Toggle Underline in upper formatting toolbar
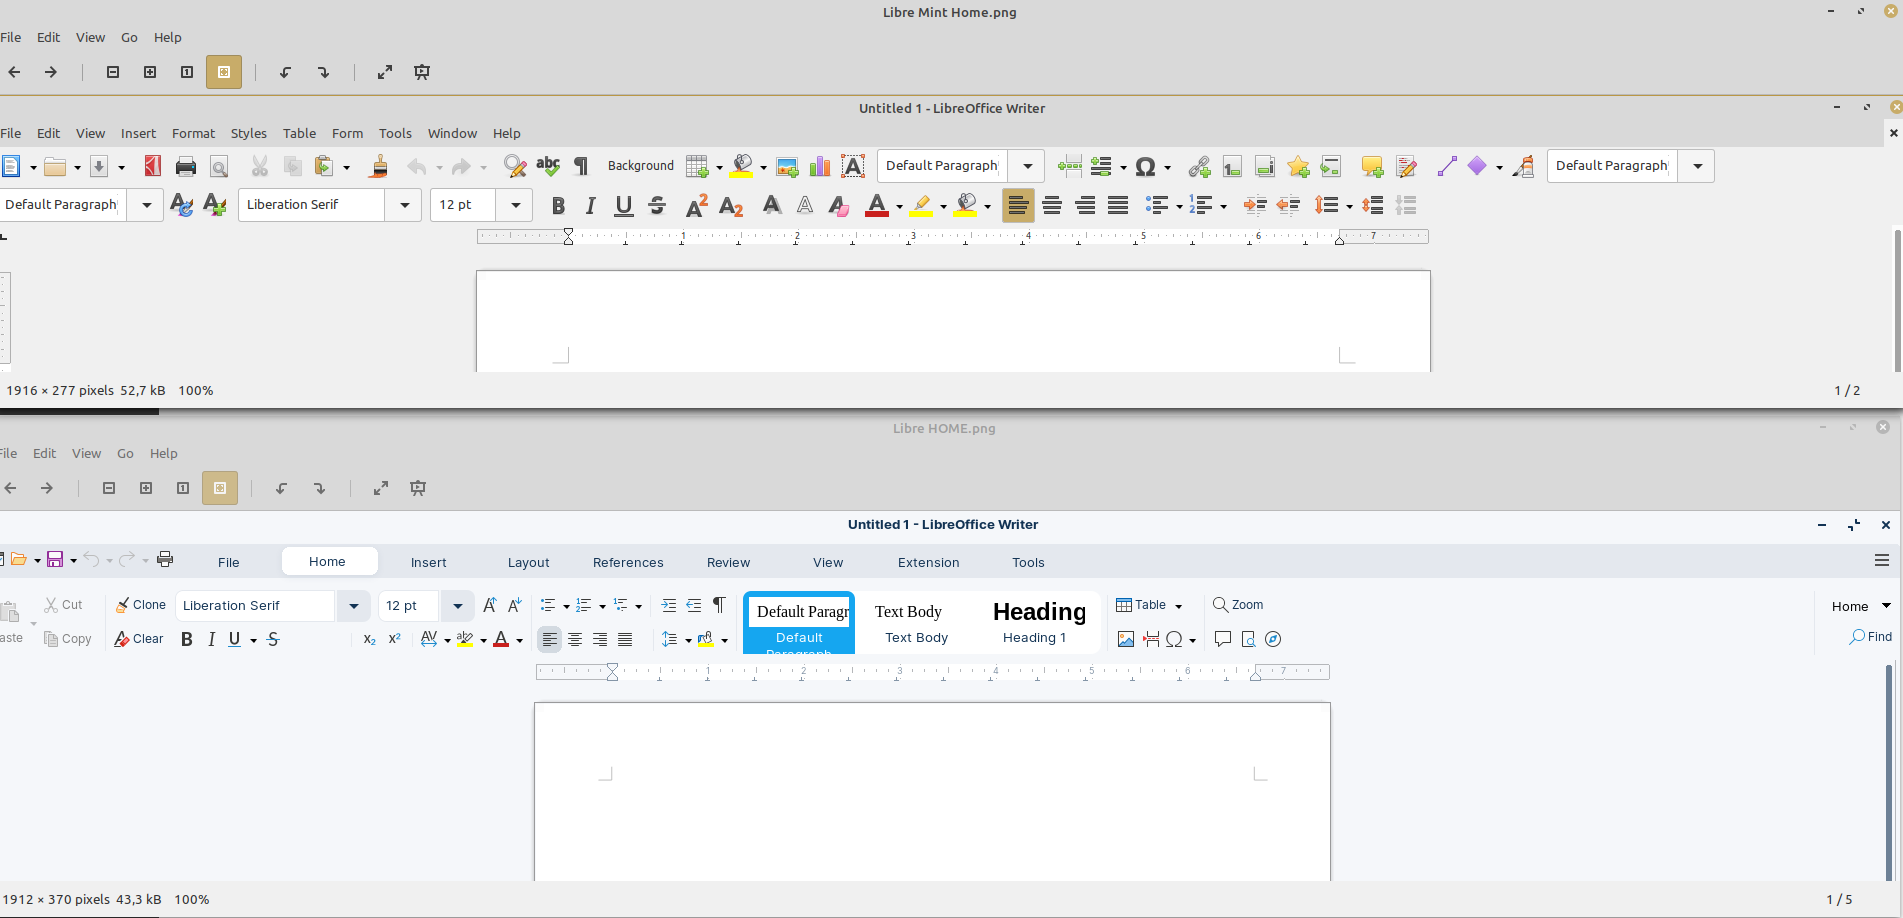 tap(624, 205)
